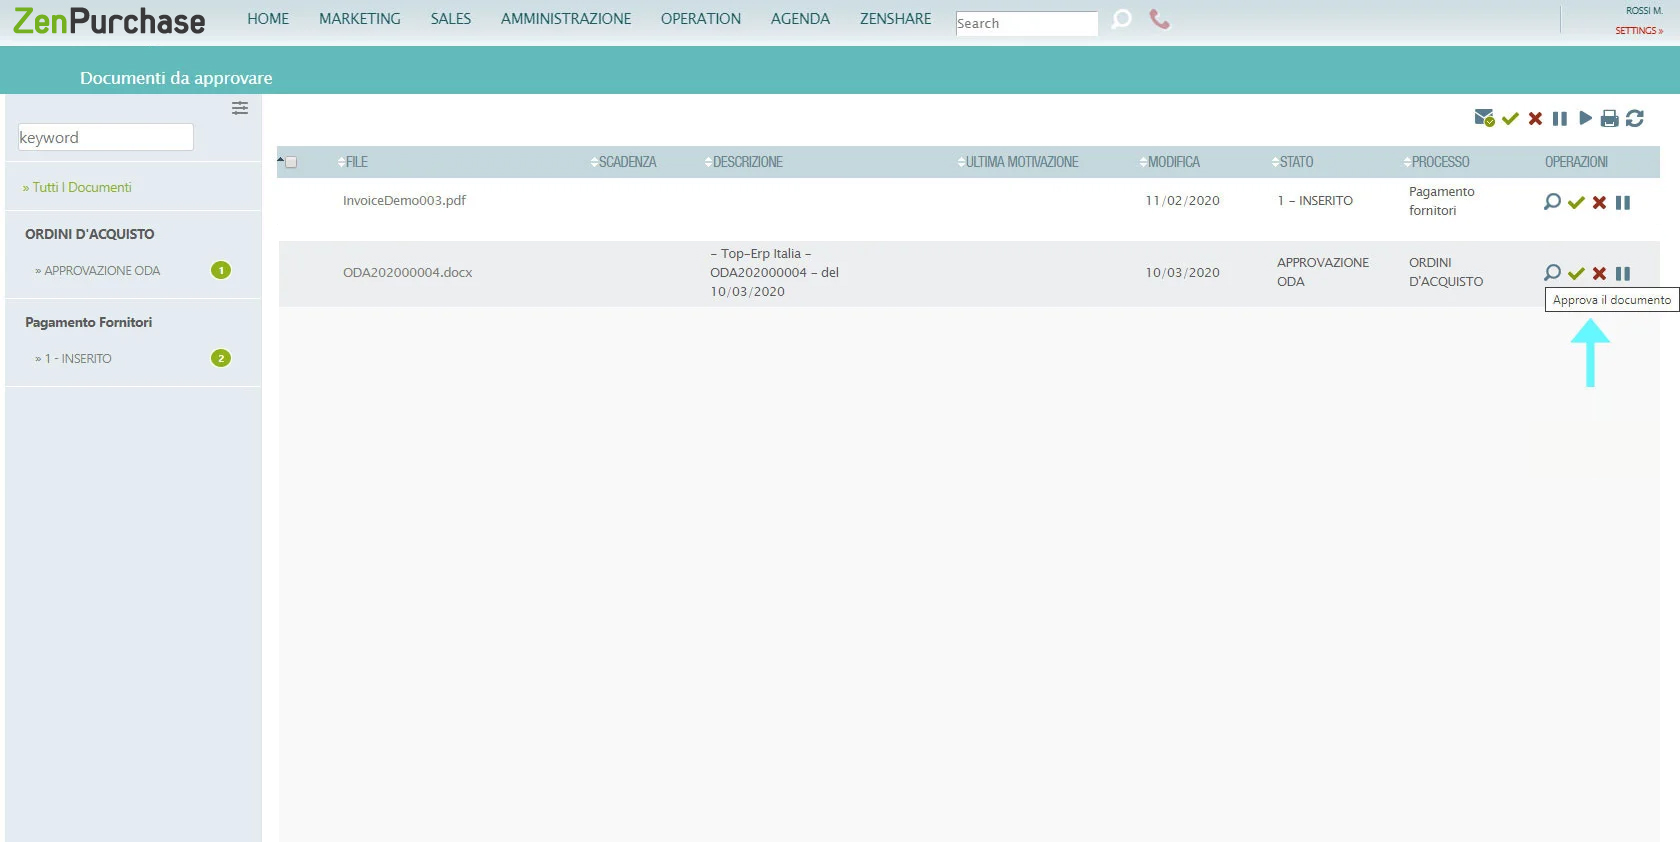Image resolution: width=1680 pixels, height=842 pixels.
Task: Select Tutti I Documenti filter
Action: coord(77,187)
